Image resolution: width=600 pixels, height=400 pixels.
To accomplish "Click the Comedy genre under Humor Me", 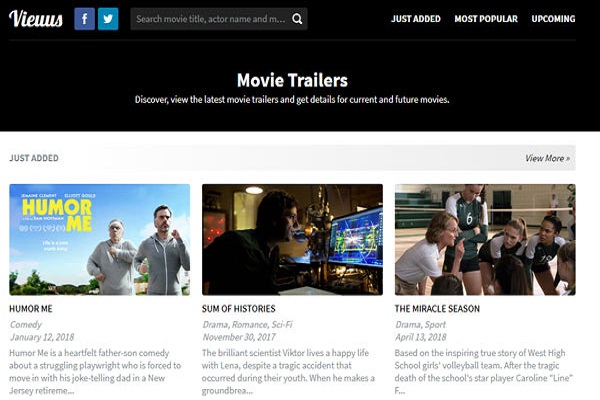I will pos(26,325).
